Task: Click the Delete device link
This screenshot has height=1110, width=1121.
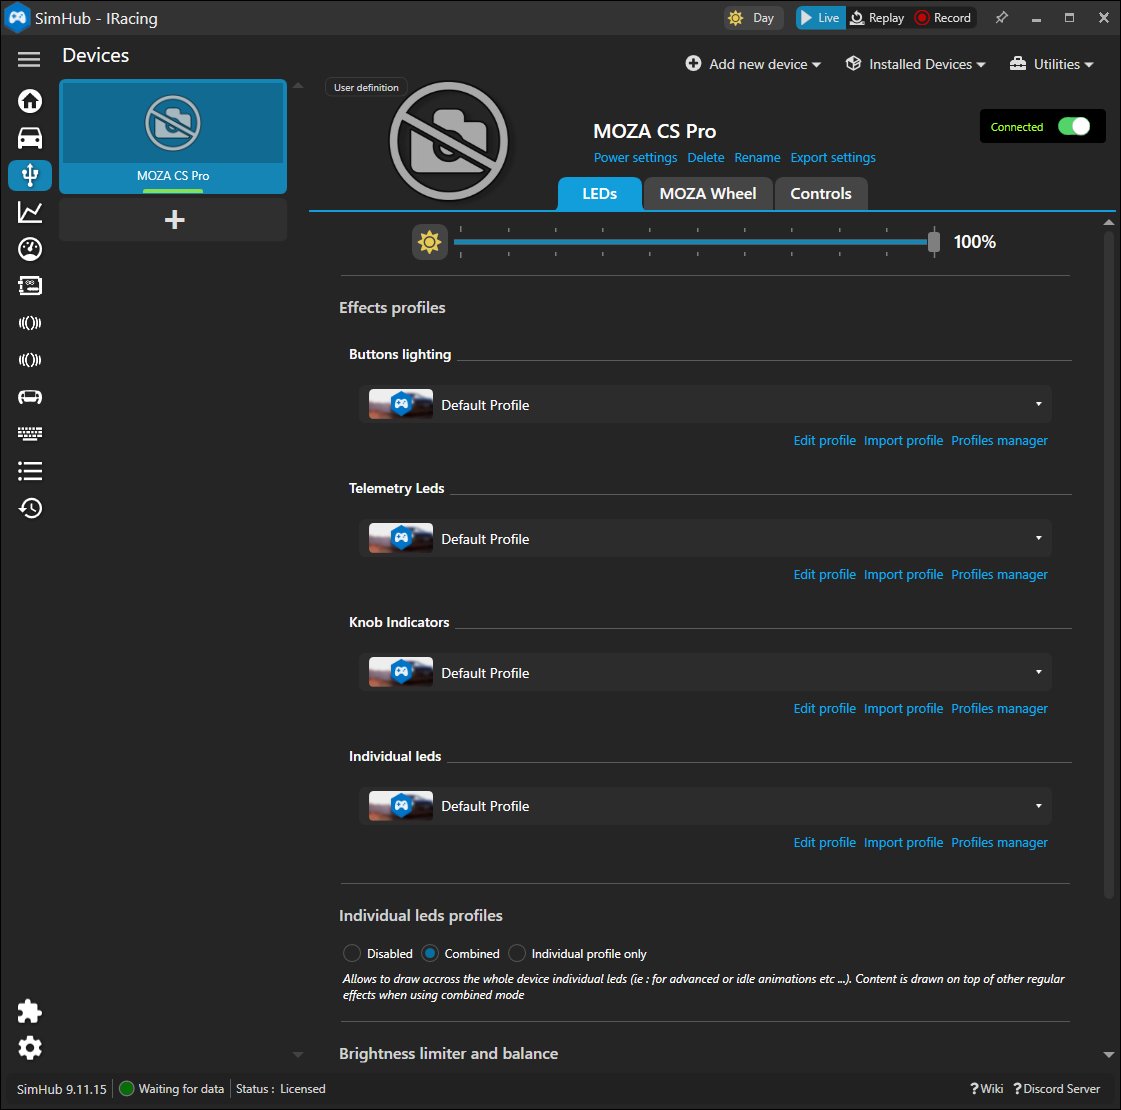Action: point(706,157)
